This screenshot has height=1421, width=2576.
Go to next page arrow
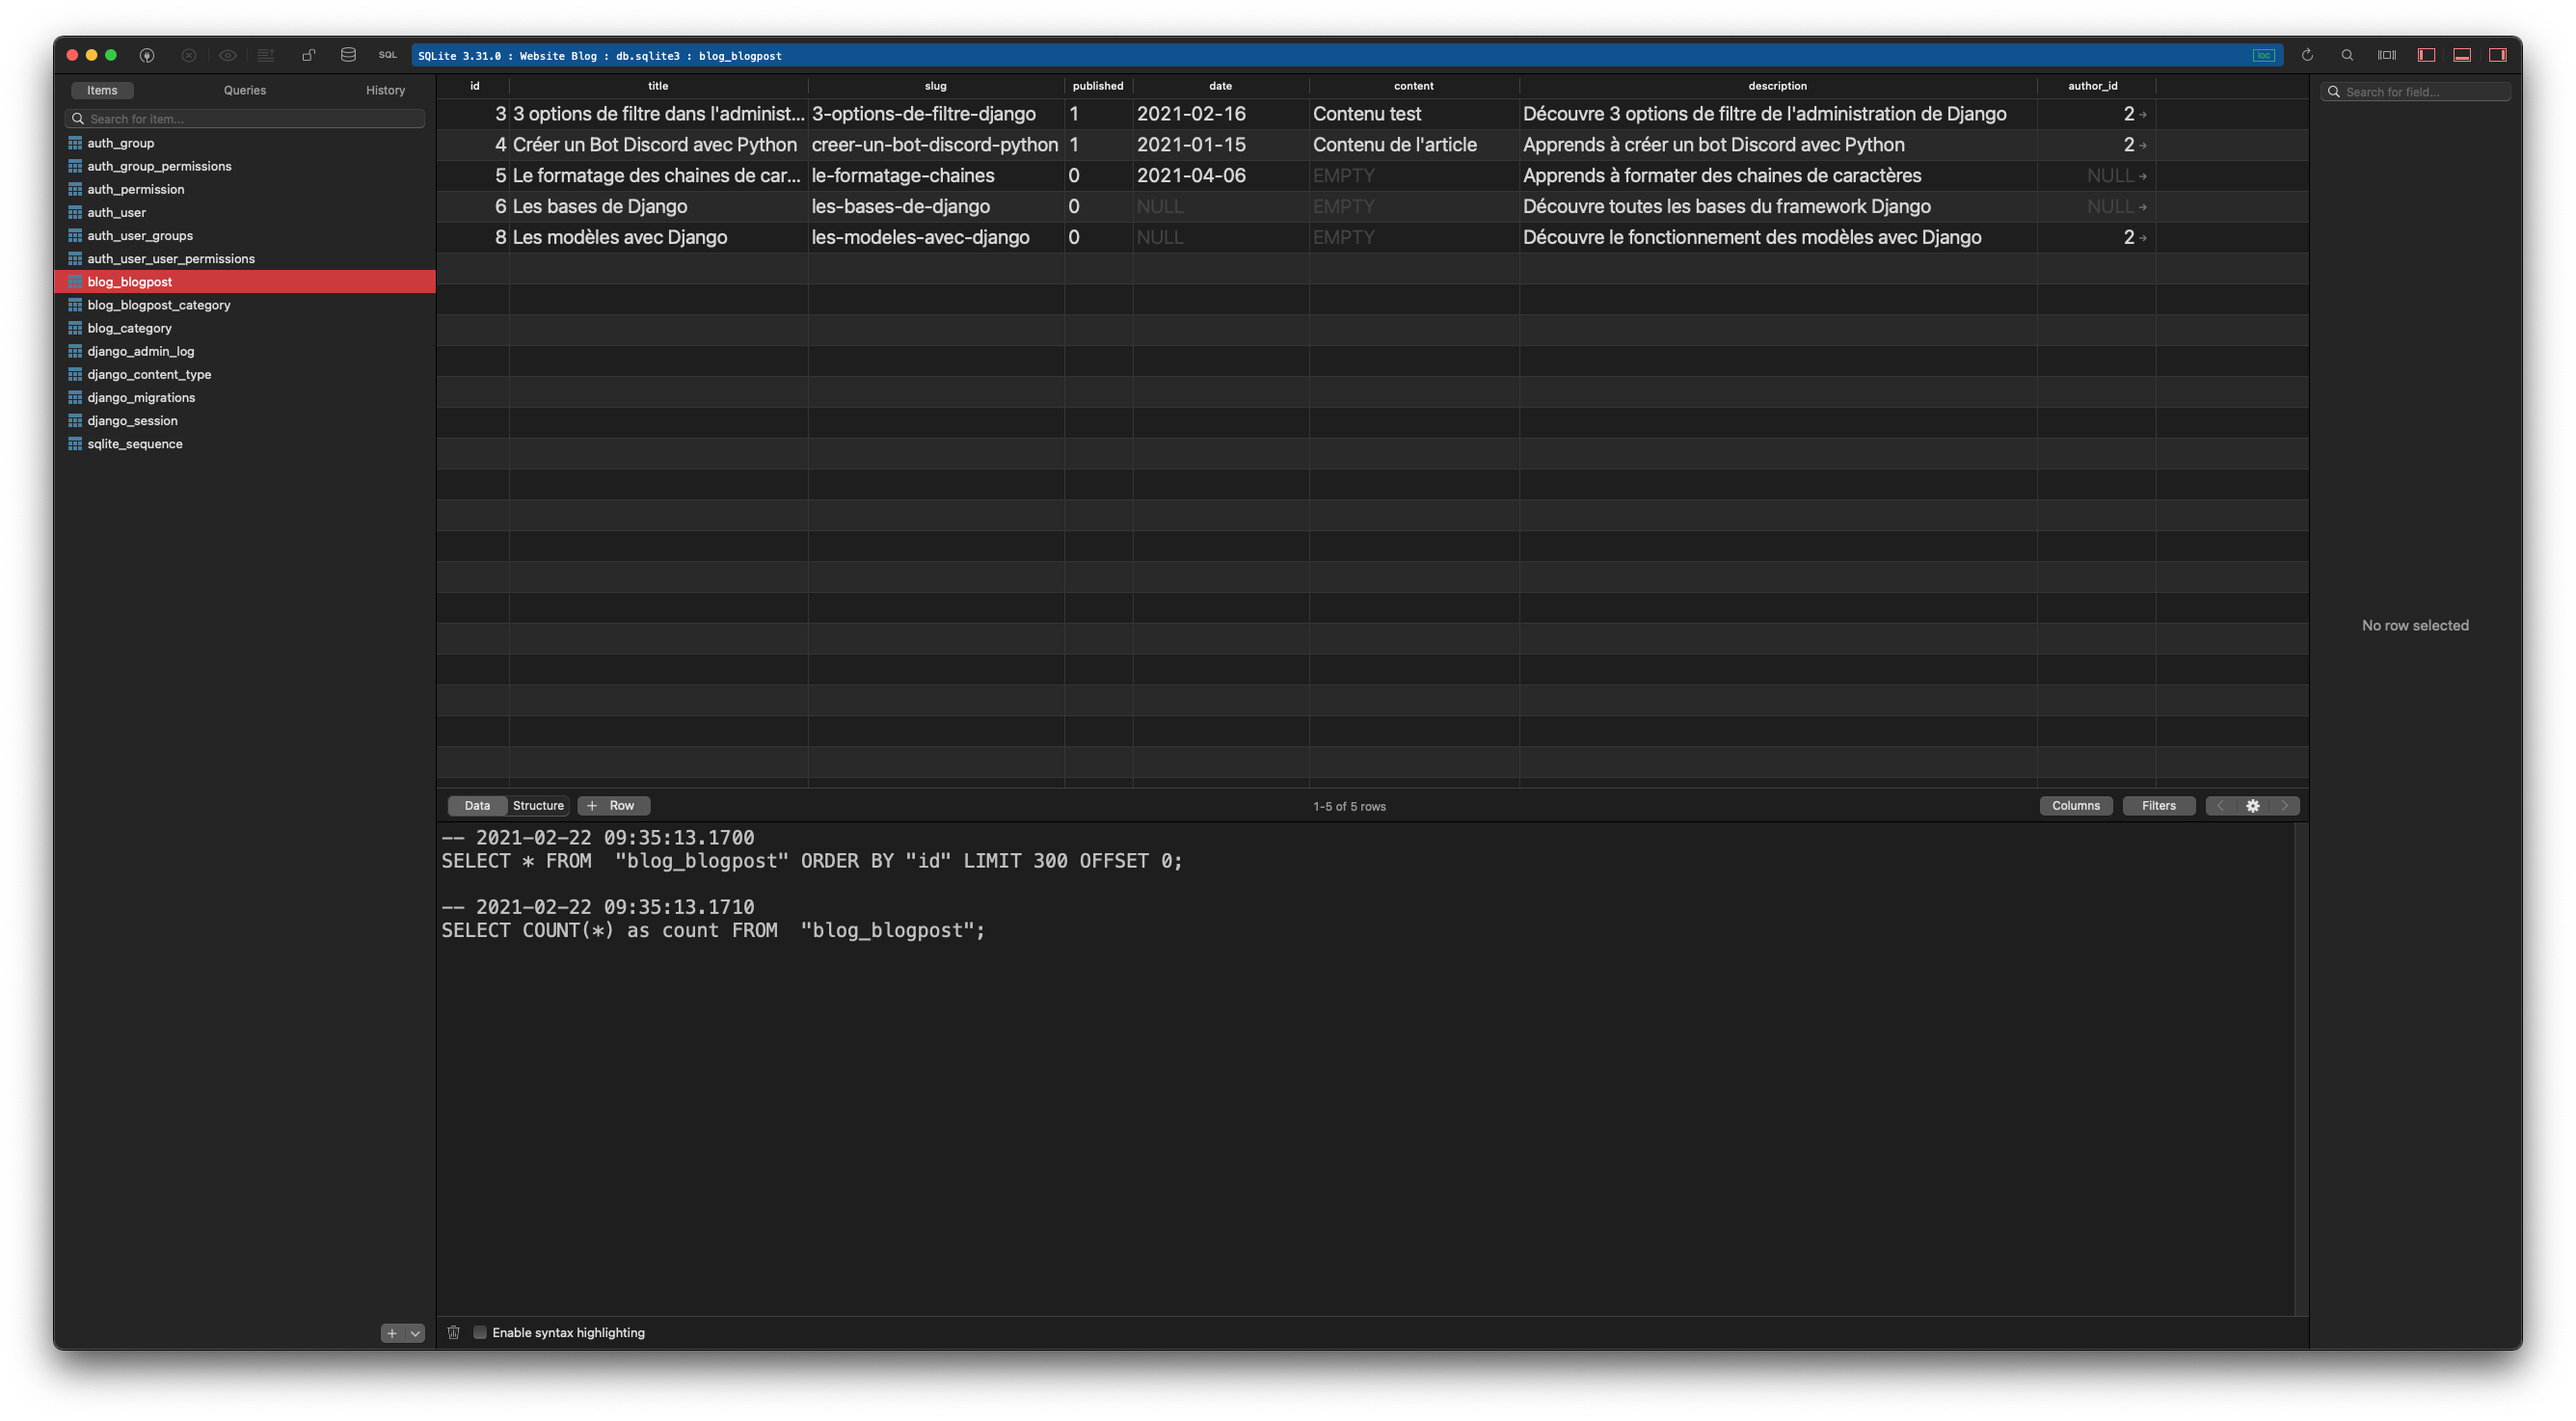pyautogui.click(x=2284, y=806)
